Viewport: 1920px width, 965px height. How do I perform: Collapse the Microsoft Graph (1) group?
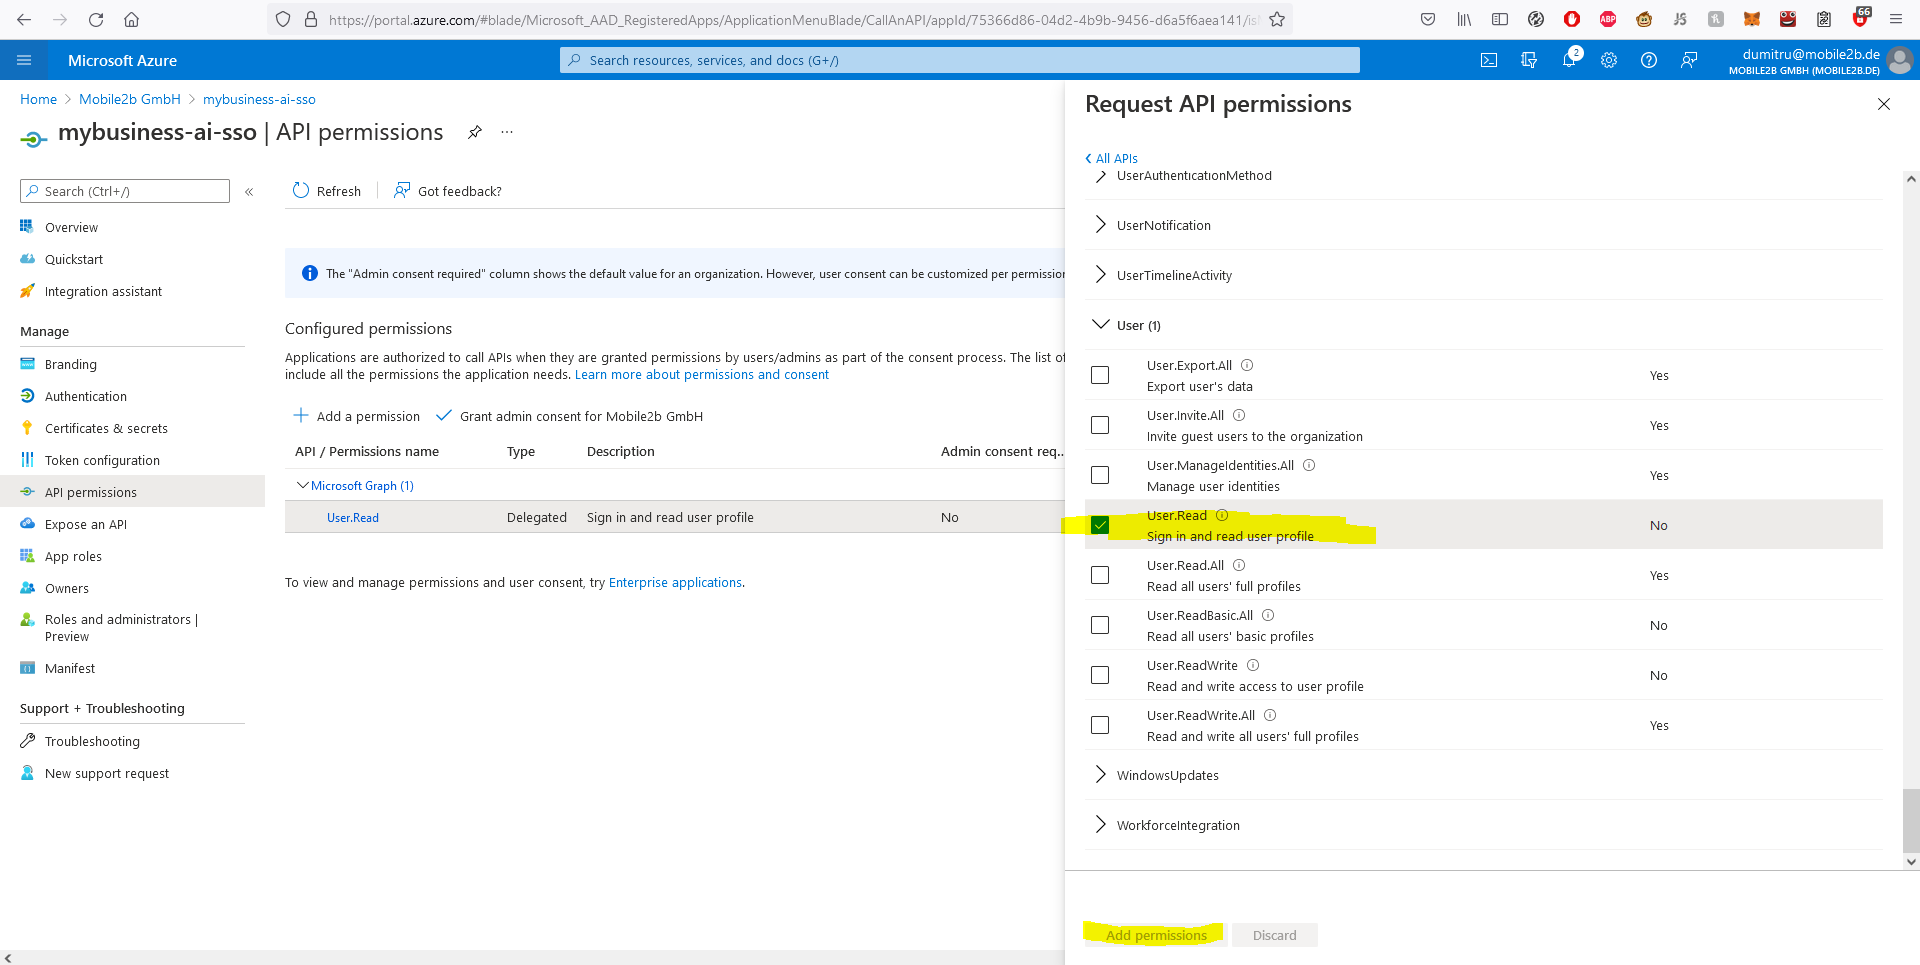click(303, 485)
